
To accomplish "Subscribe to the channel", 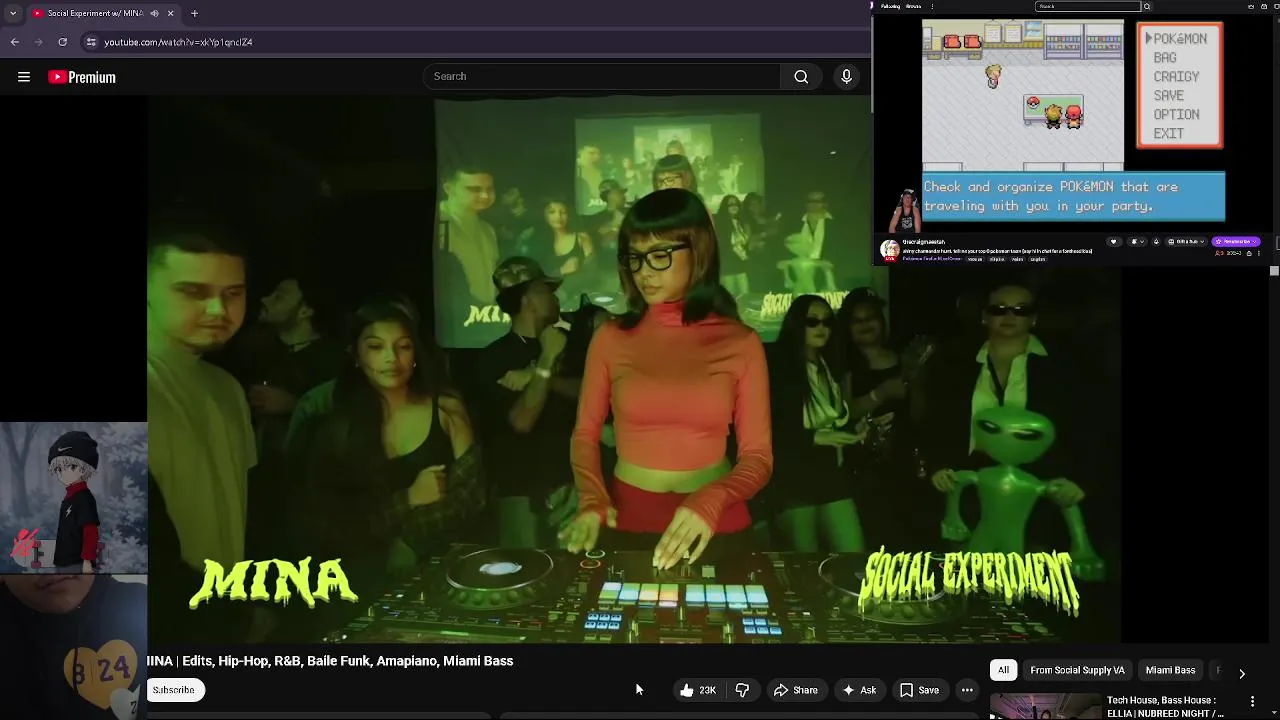I will 174,690.
